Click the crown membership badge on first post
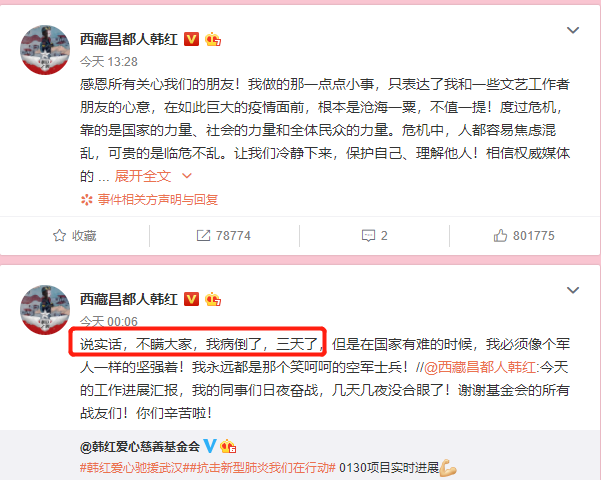The height and width of the screenshot is (480, 601). [x=213, y=39]
